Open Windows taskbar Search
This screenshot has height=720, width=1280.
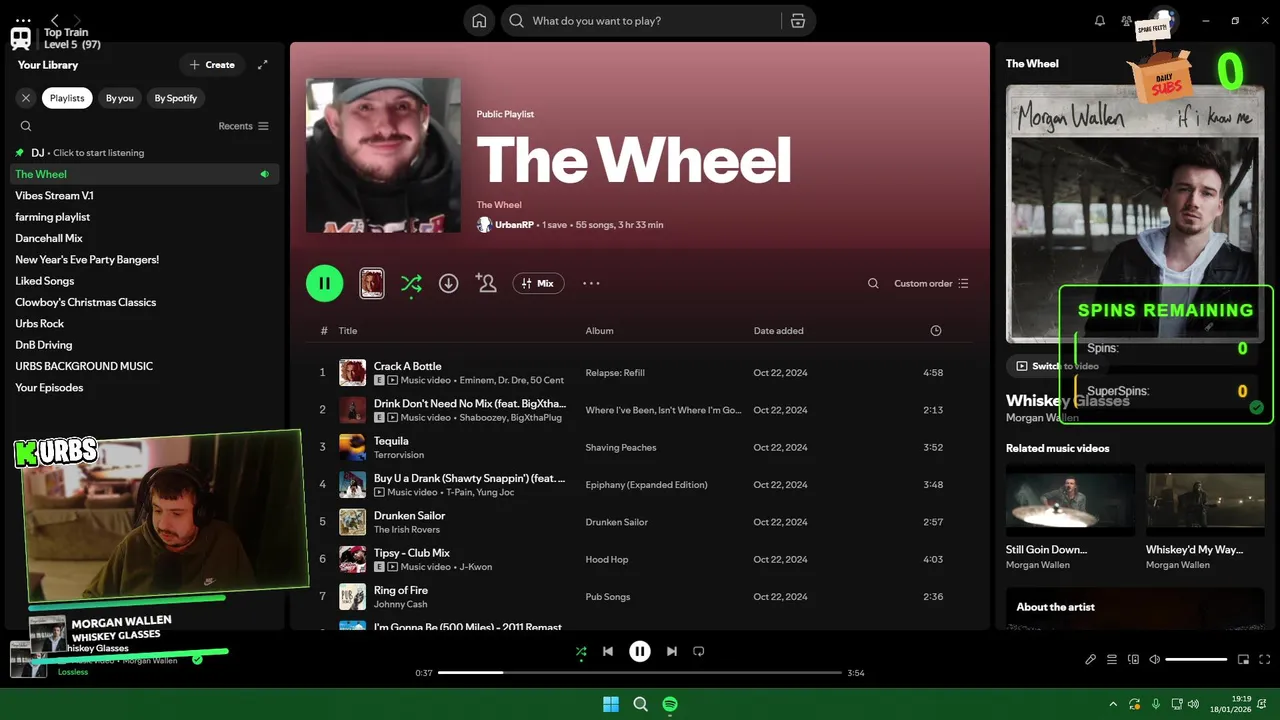tap(640, 705)
